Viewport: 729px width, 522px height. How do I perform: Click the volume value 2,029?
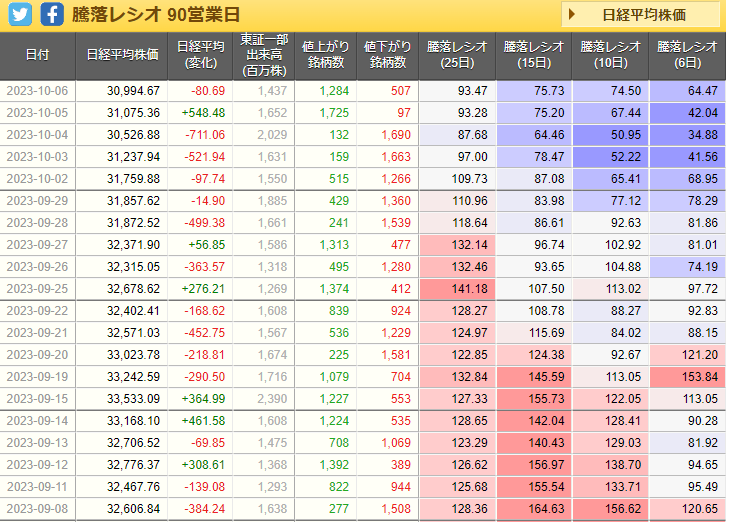(272, 135)
